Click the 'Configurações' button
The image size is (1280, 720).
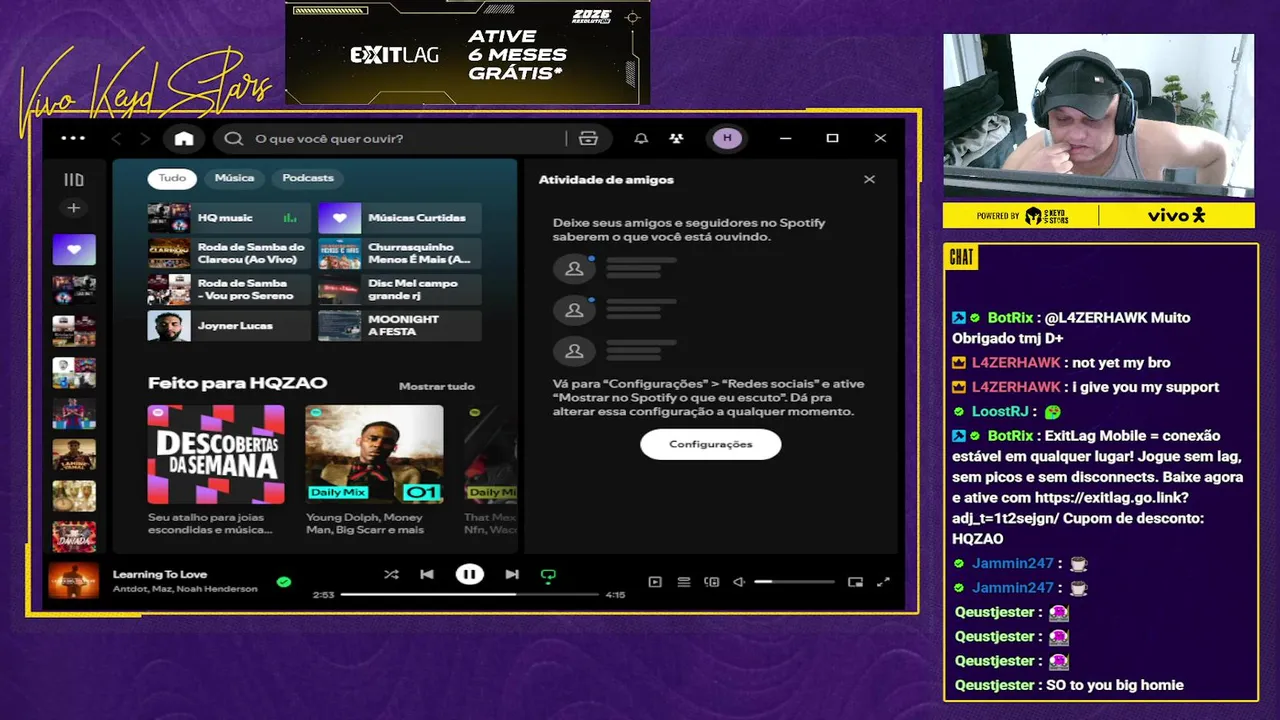[x=710, y=444]
